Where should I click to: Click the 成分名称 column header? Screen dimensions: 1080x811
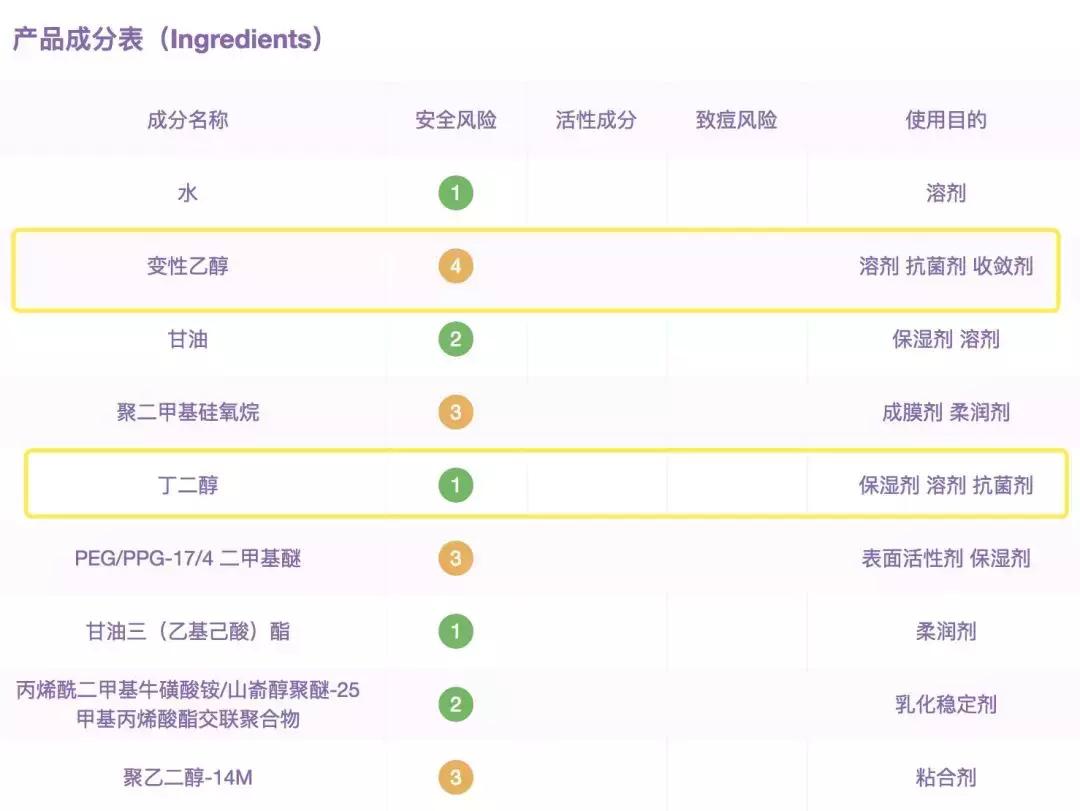[x=188, y=120]
